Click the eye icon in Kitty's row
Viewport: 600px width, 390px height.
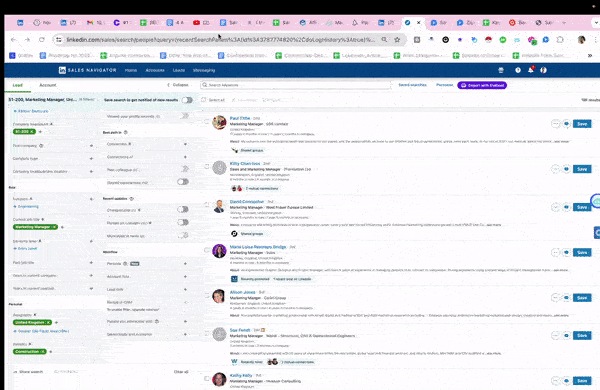coord(567,169)
